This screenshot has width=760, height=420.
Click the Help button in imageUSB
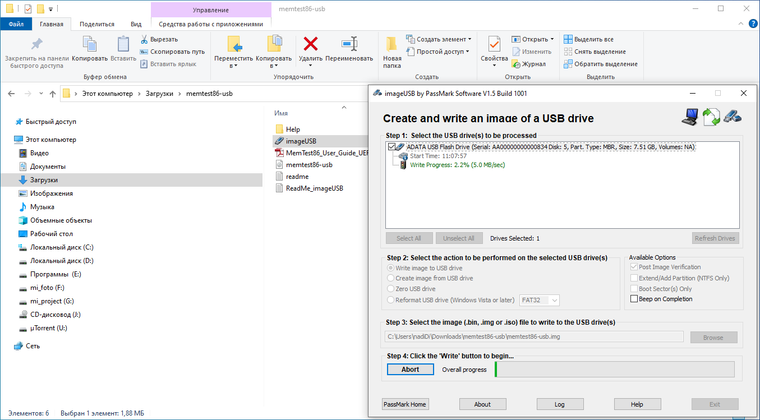coord(637,404)
